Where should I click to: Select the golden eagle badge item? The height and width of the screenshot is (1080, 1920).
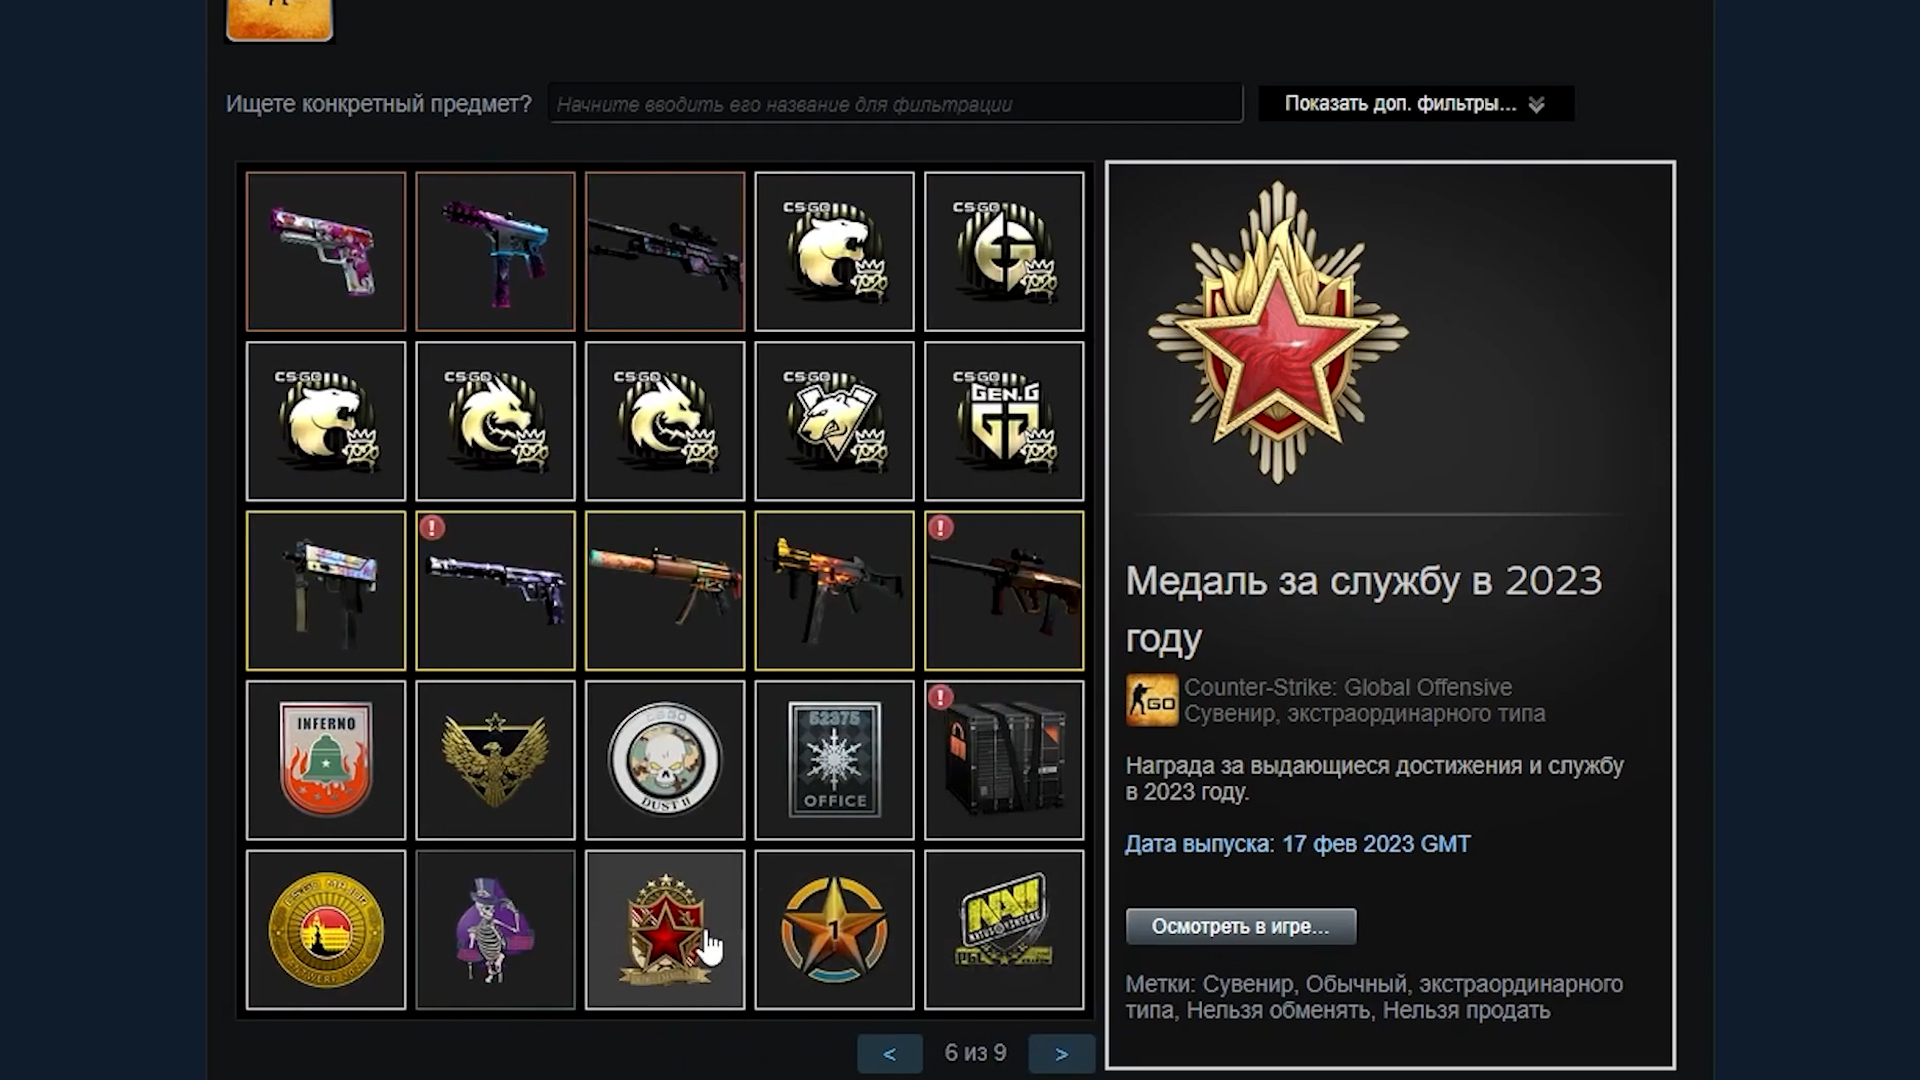tap(496, 760)
